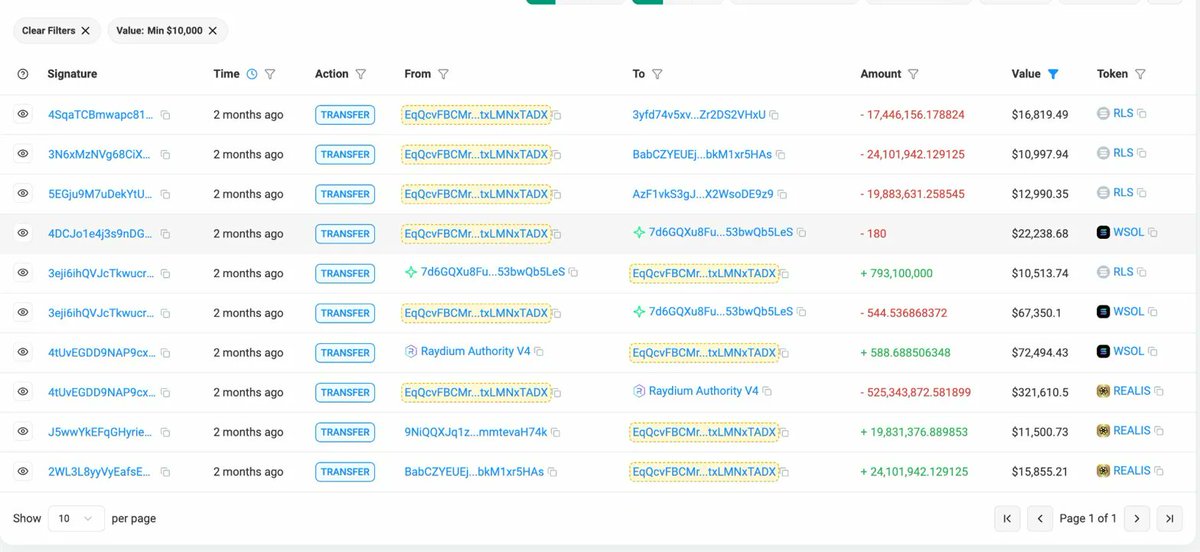Open the active Value column filter
Image resolution: width=1200 pixels, height=552 pixels.
pos(1053,74)
